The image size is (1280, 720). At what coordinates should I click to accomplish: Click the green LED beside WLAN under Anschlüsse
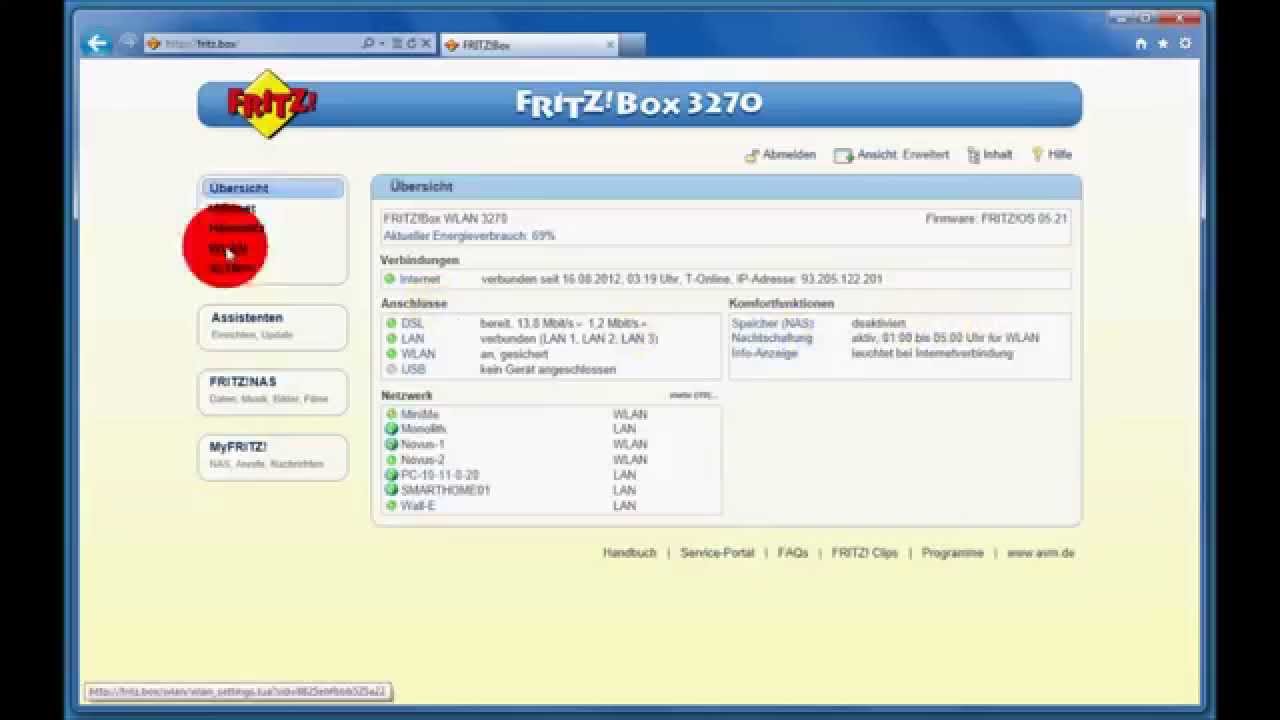point(392,354)
